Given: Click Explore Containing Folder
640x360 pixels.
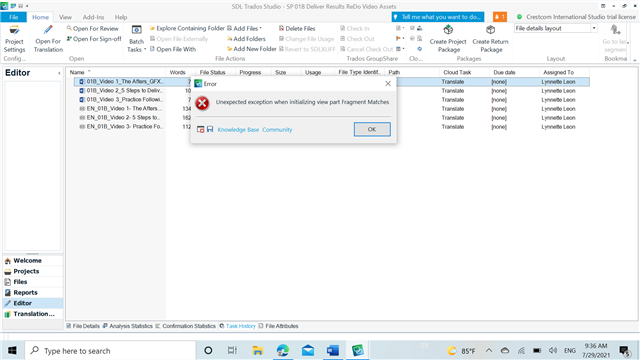Looking at the screenshot, I should click(187, 28).
